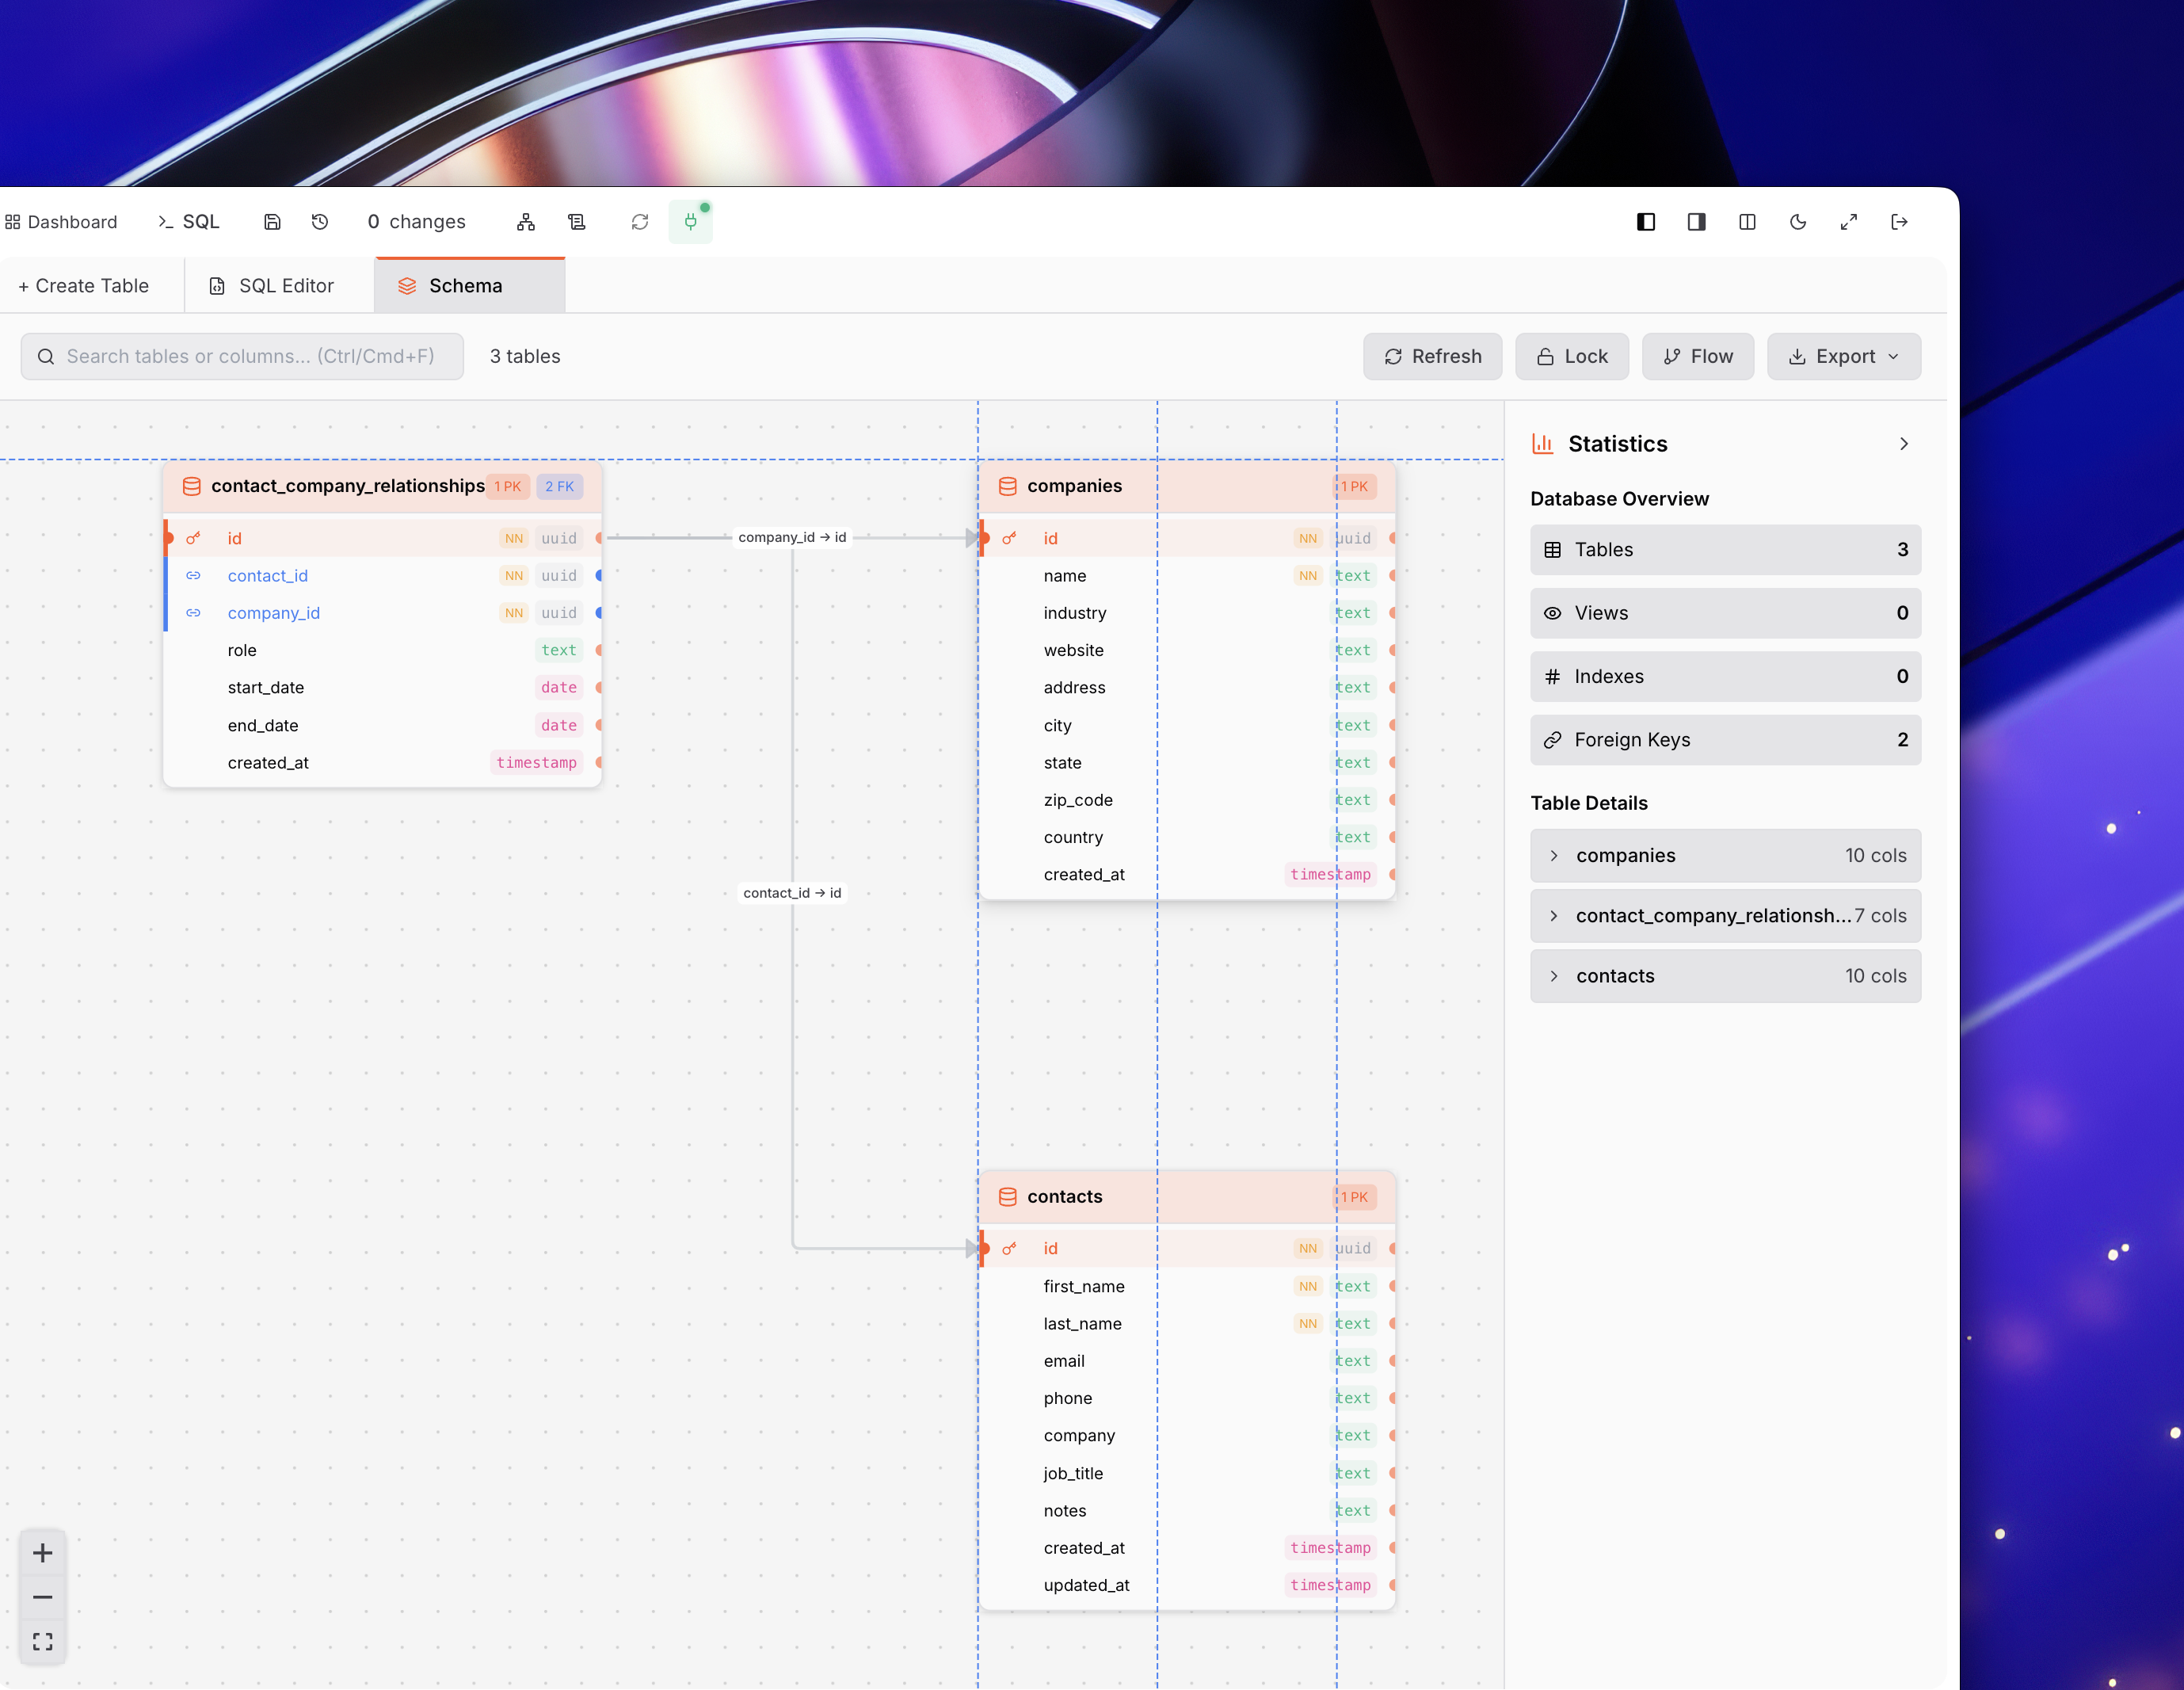Click the Refresh button

(x=1432, y=356)
